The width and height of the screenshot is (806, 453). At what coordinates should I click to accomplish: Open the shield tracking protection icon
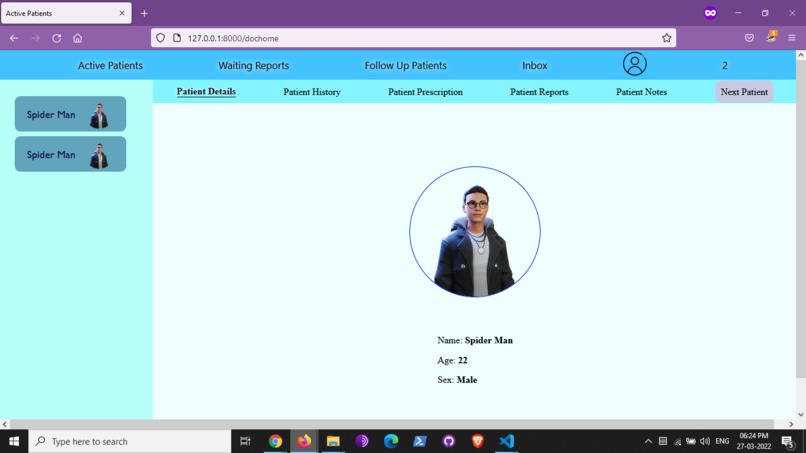pyautogui.click(x=160, y=38)
